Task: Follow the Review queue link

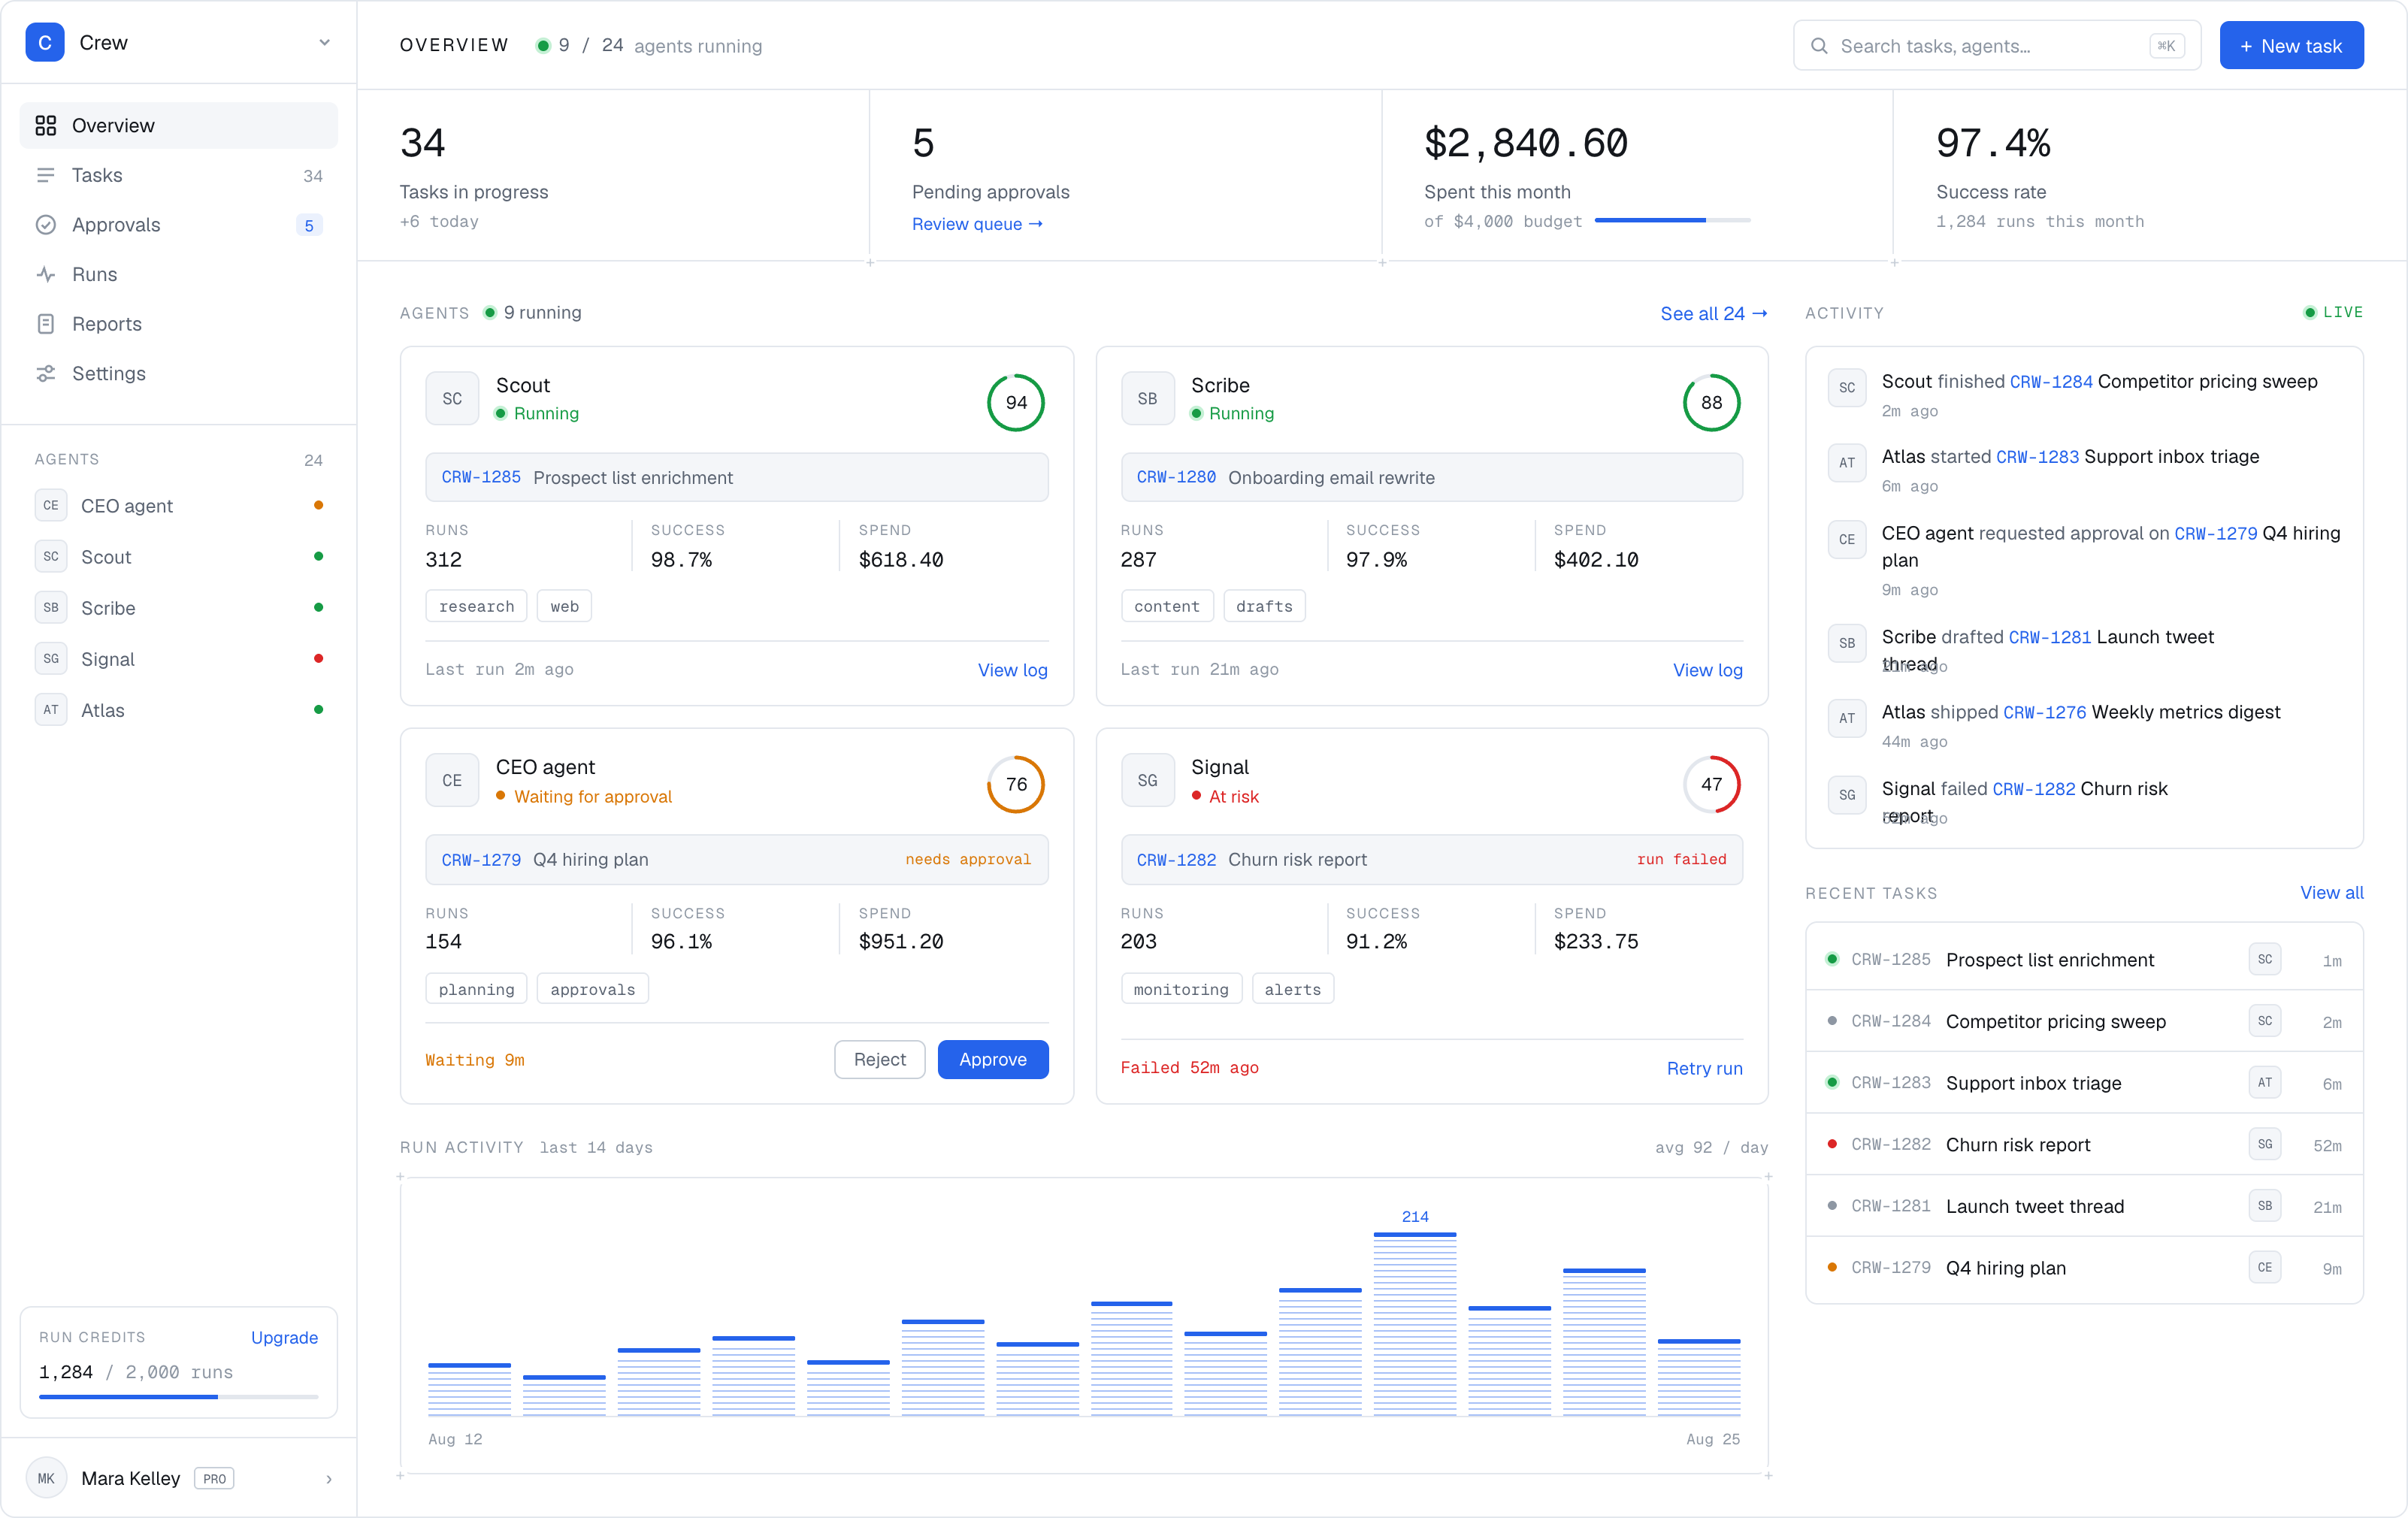Action: (977, 224)
